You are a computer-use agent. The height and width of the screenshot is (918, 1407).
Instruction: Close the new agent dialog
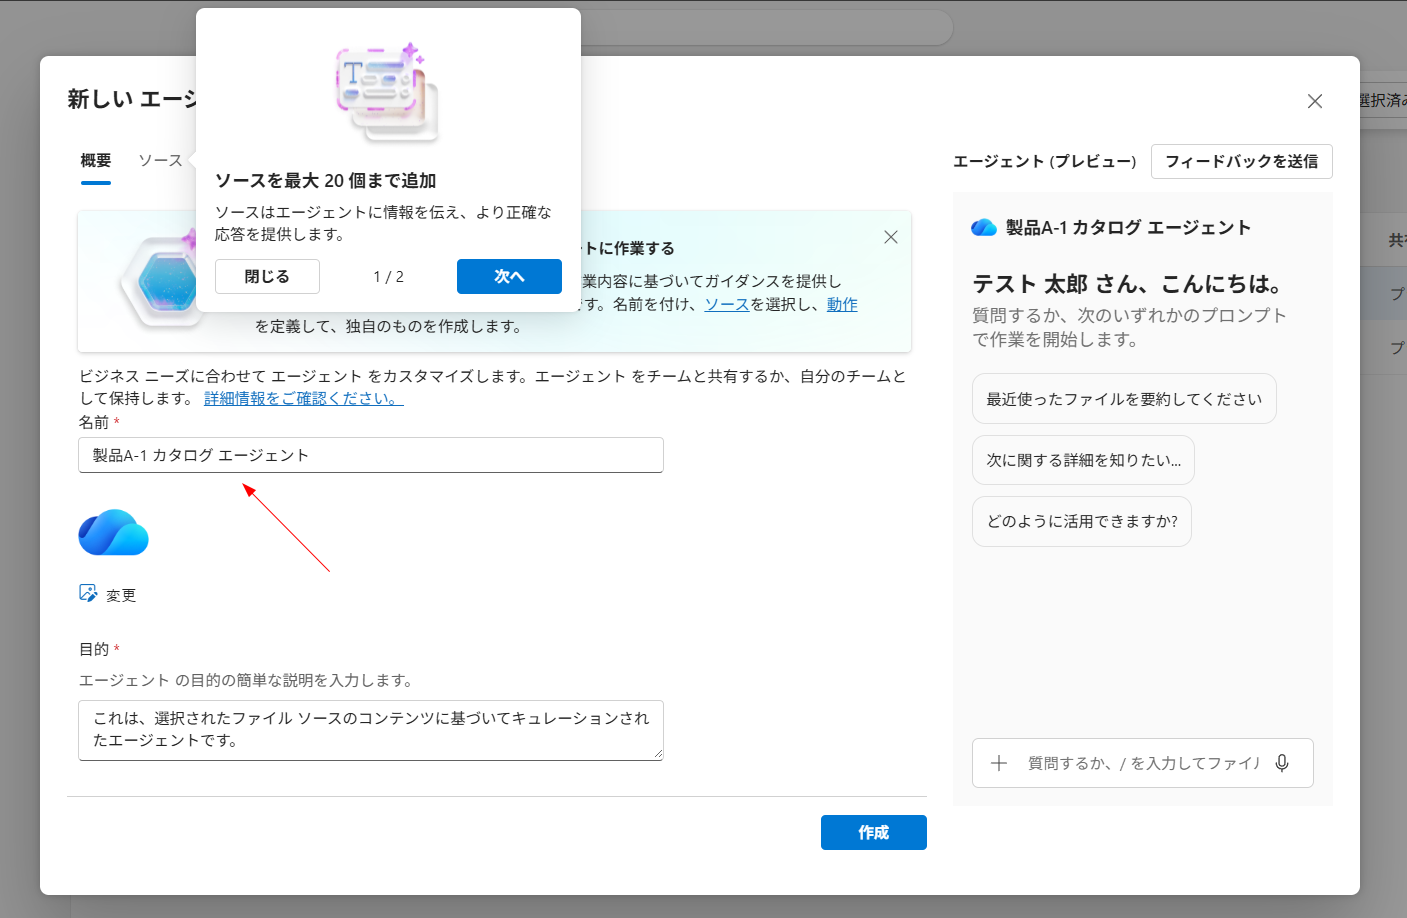[x=1314, y=101]
